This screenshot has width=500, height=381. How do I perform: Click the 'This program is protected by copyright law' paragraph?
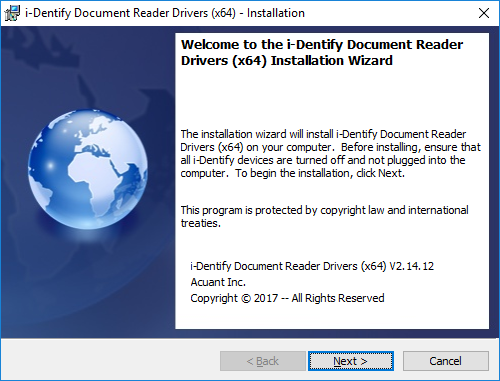point(324,217)
